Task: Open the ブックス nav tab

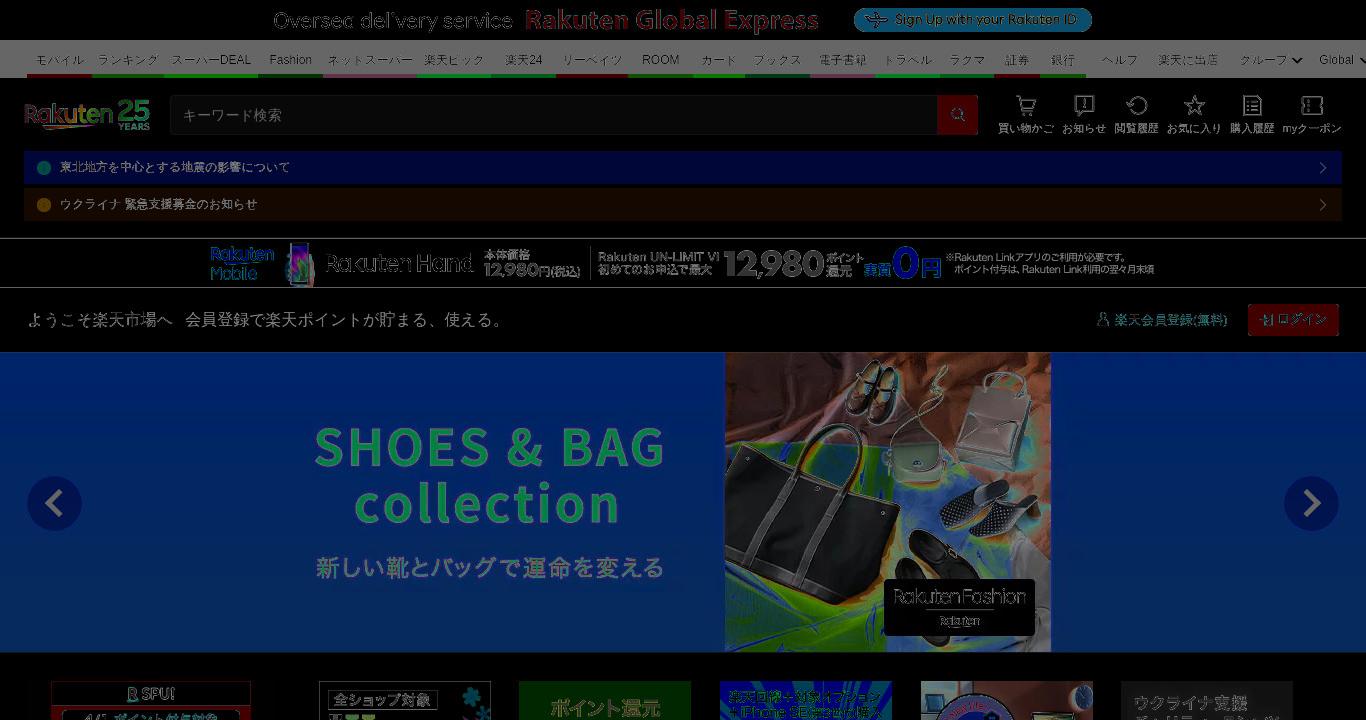Action: tap(778, 60)
